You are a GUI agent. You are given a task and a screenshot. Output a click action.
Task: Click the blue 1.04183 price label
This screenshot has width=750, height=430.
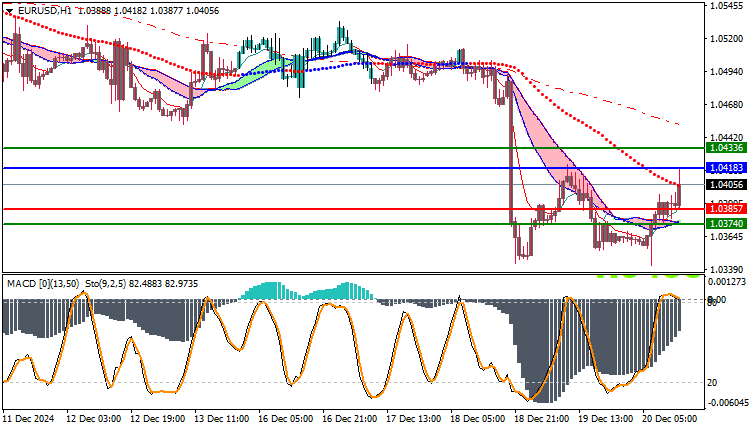(x=727, y=168)
